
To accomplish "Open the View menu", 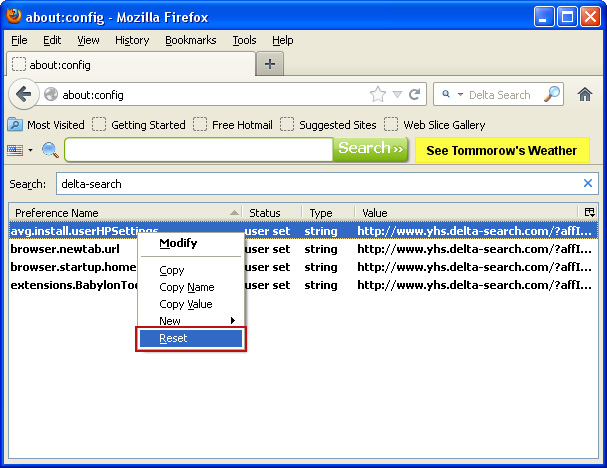I will [88, 40].
